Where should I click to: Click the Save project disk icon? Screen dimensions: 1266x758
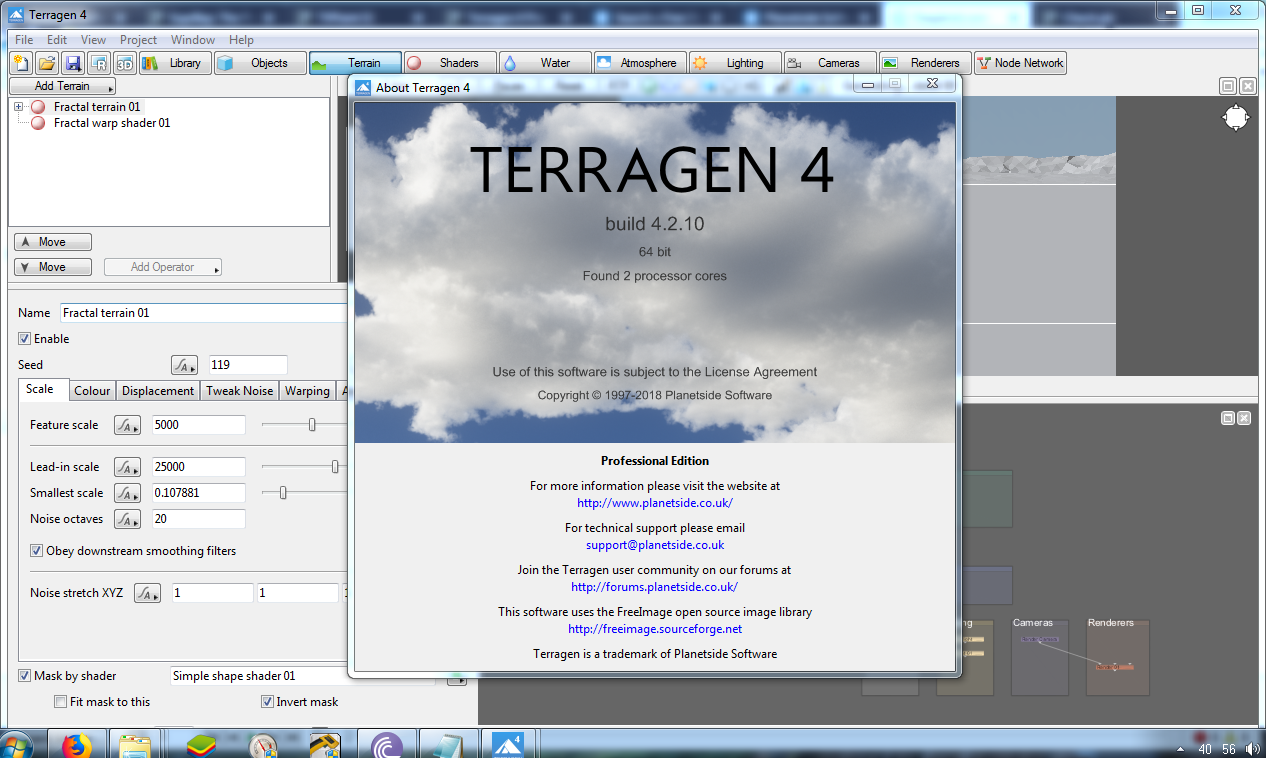[x=73, y=63]
